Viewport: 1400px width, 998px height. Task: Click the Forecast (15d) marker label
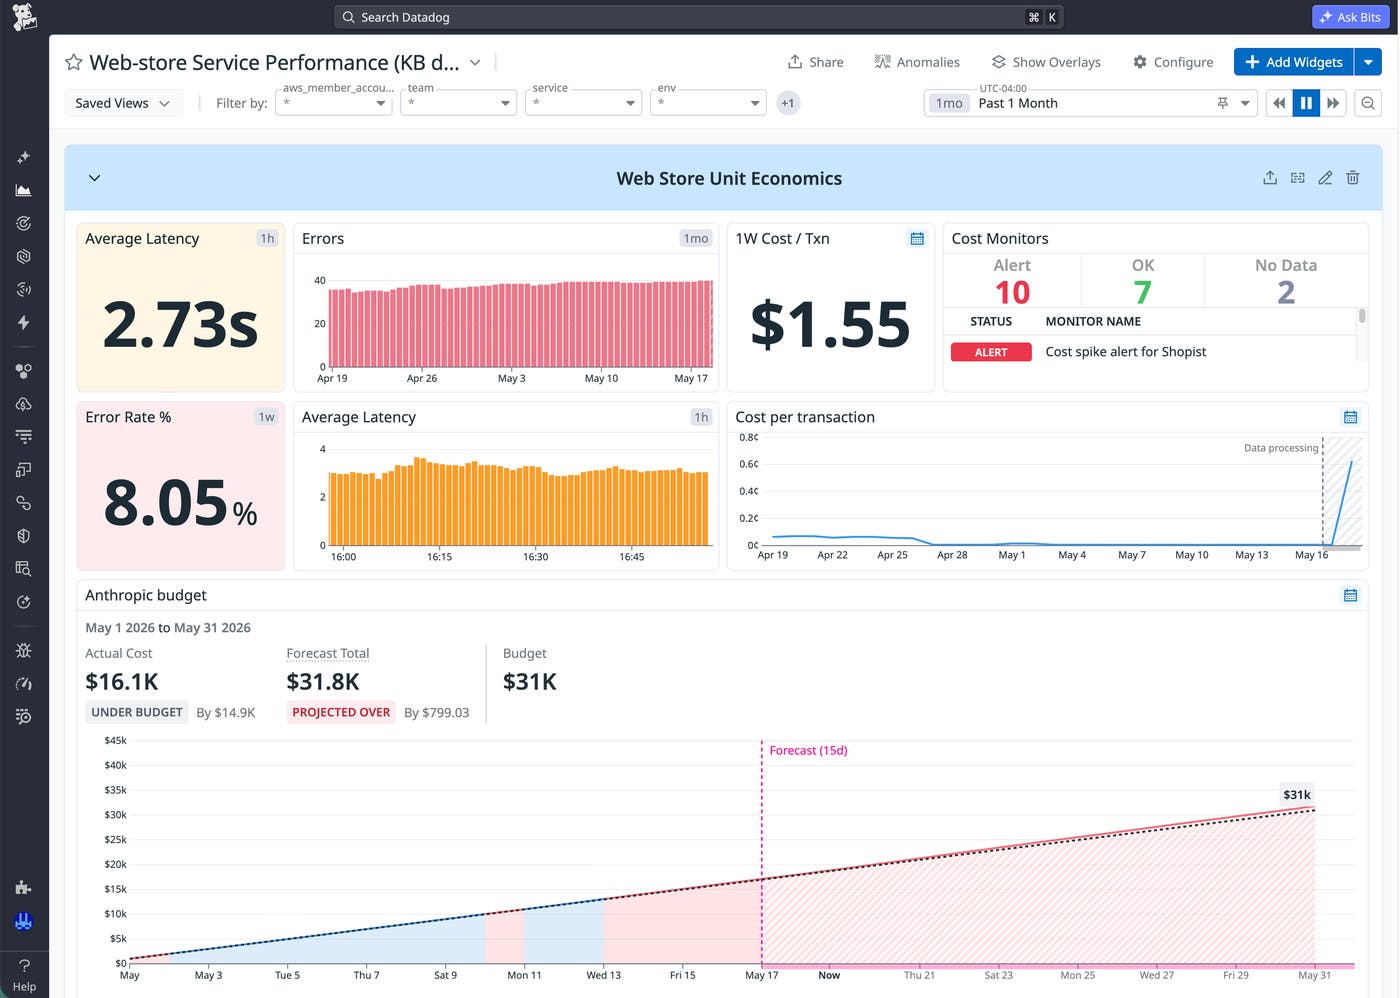click(808, 750)
